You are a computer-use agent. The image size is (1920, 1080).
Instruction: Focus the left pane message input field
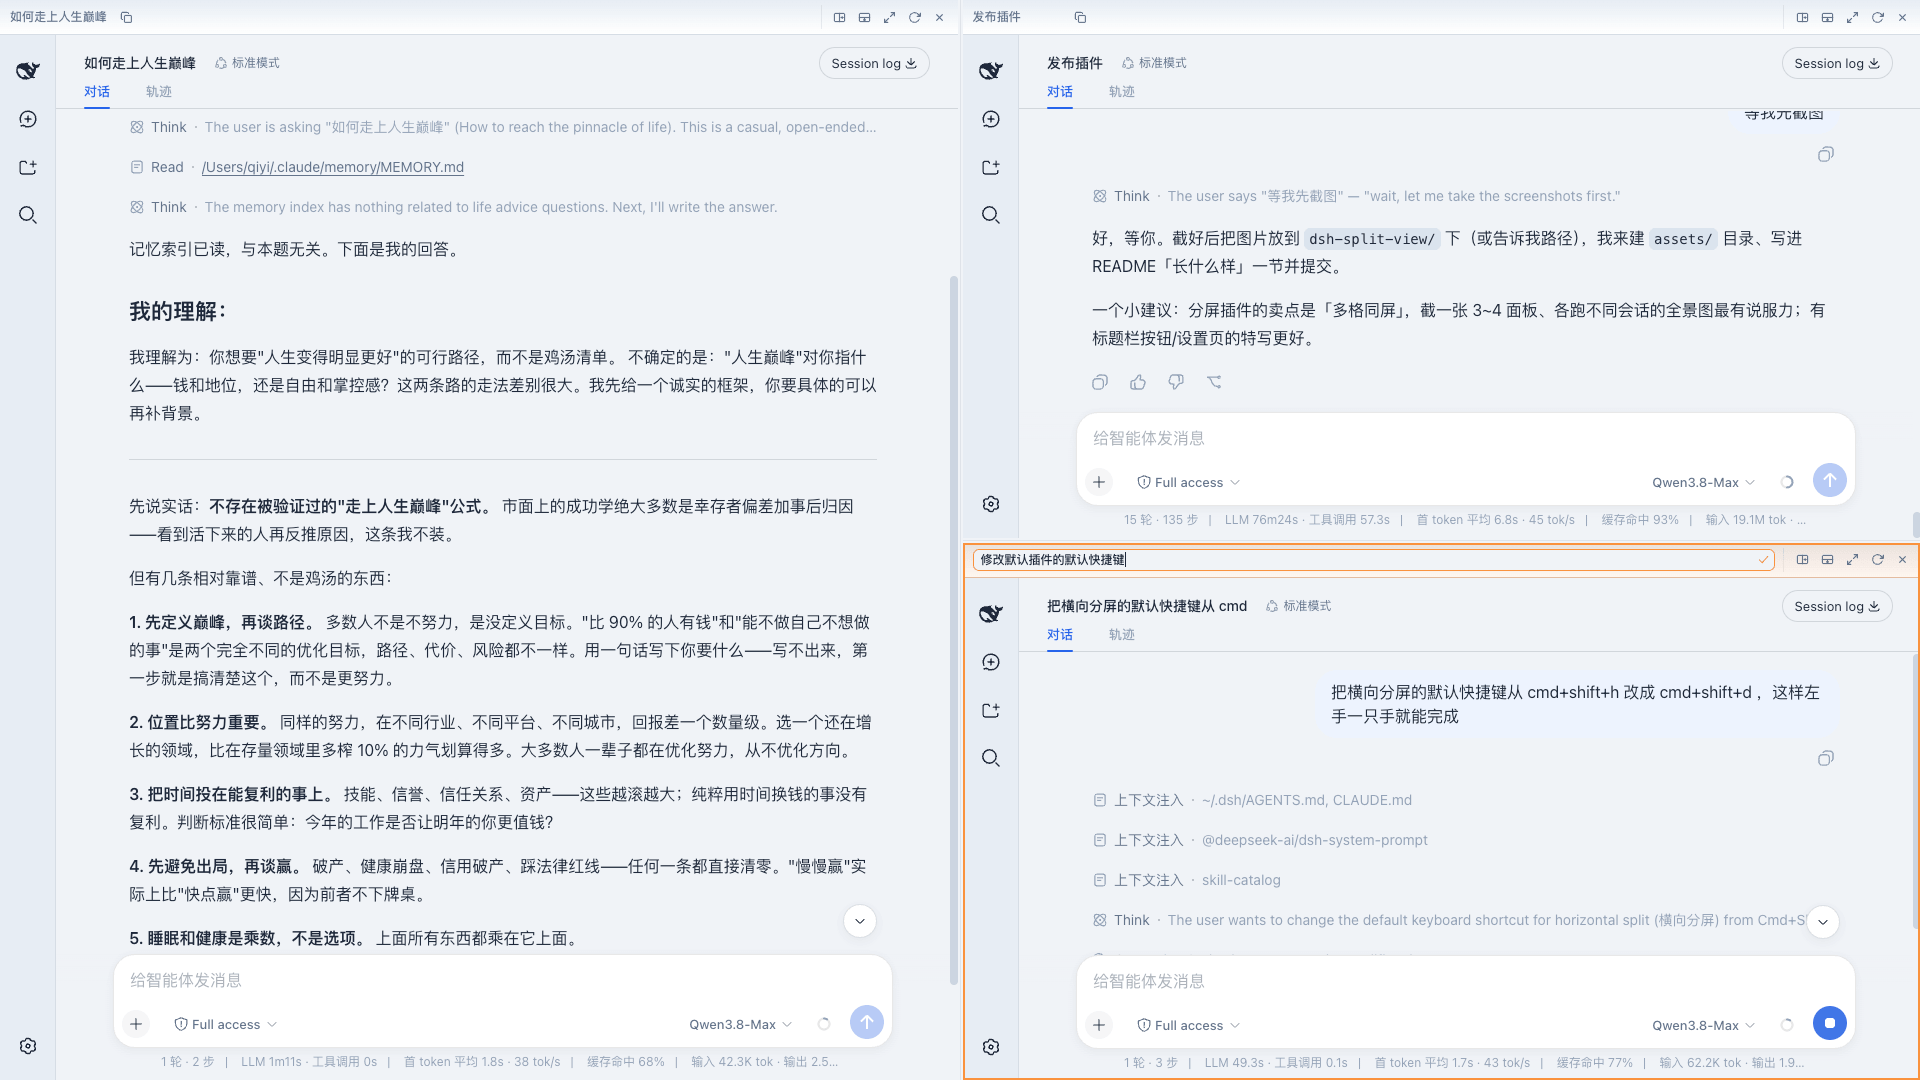pyautogui.click(x=503, y=980)
